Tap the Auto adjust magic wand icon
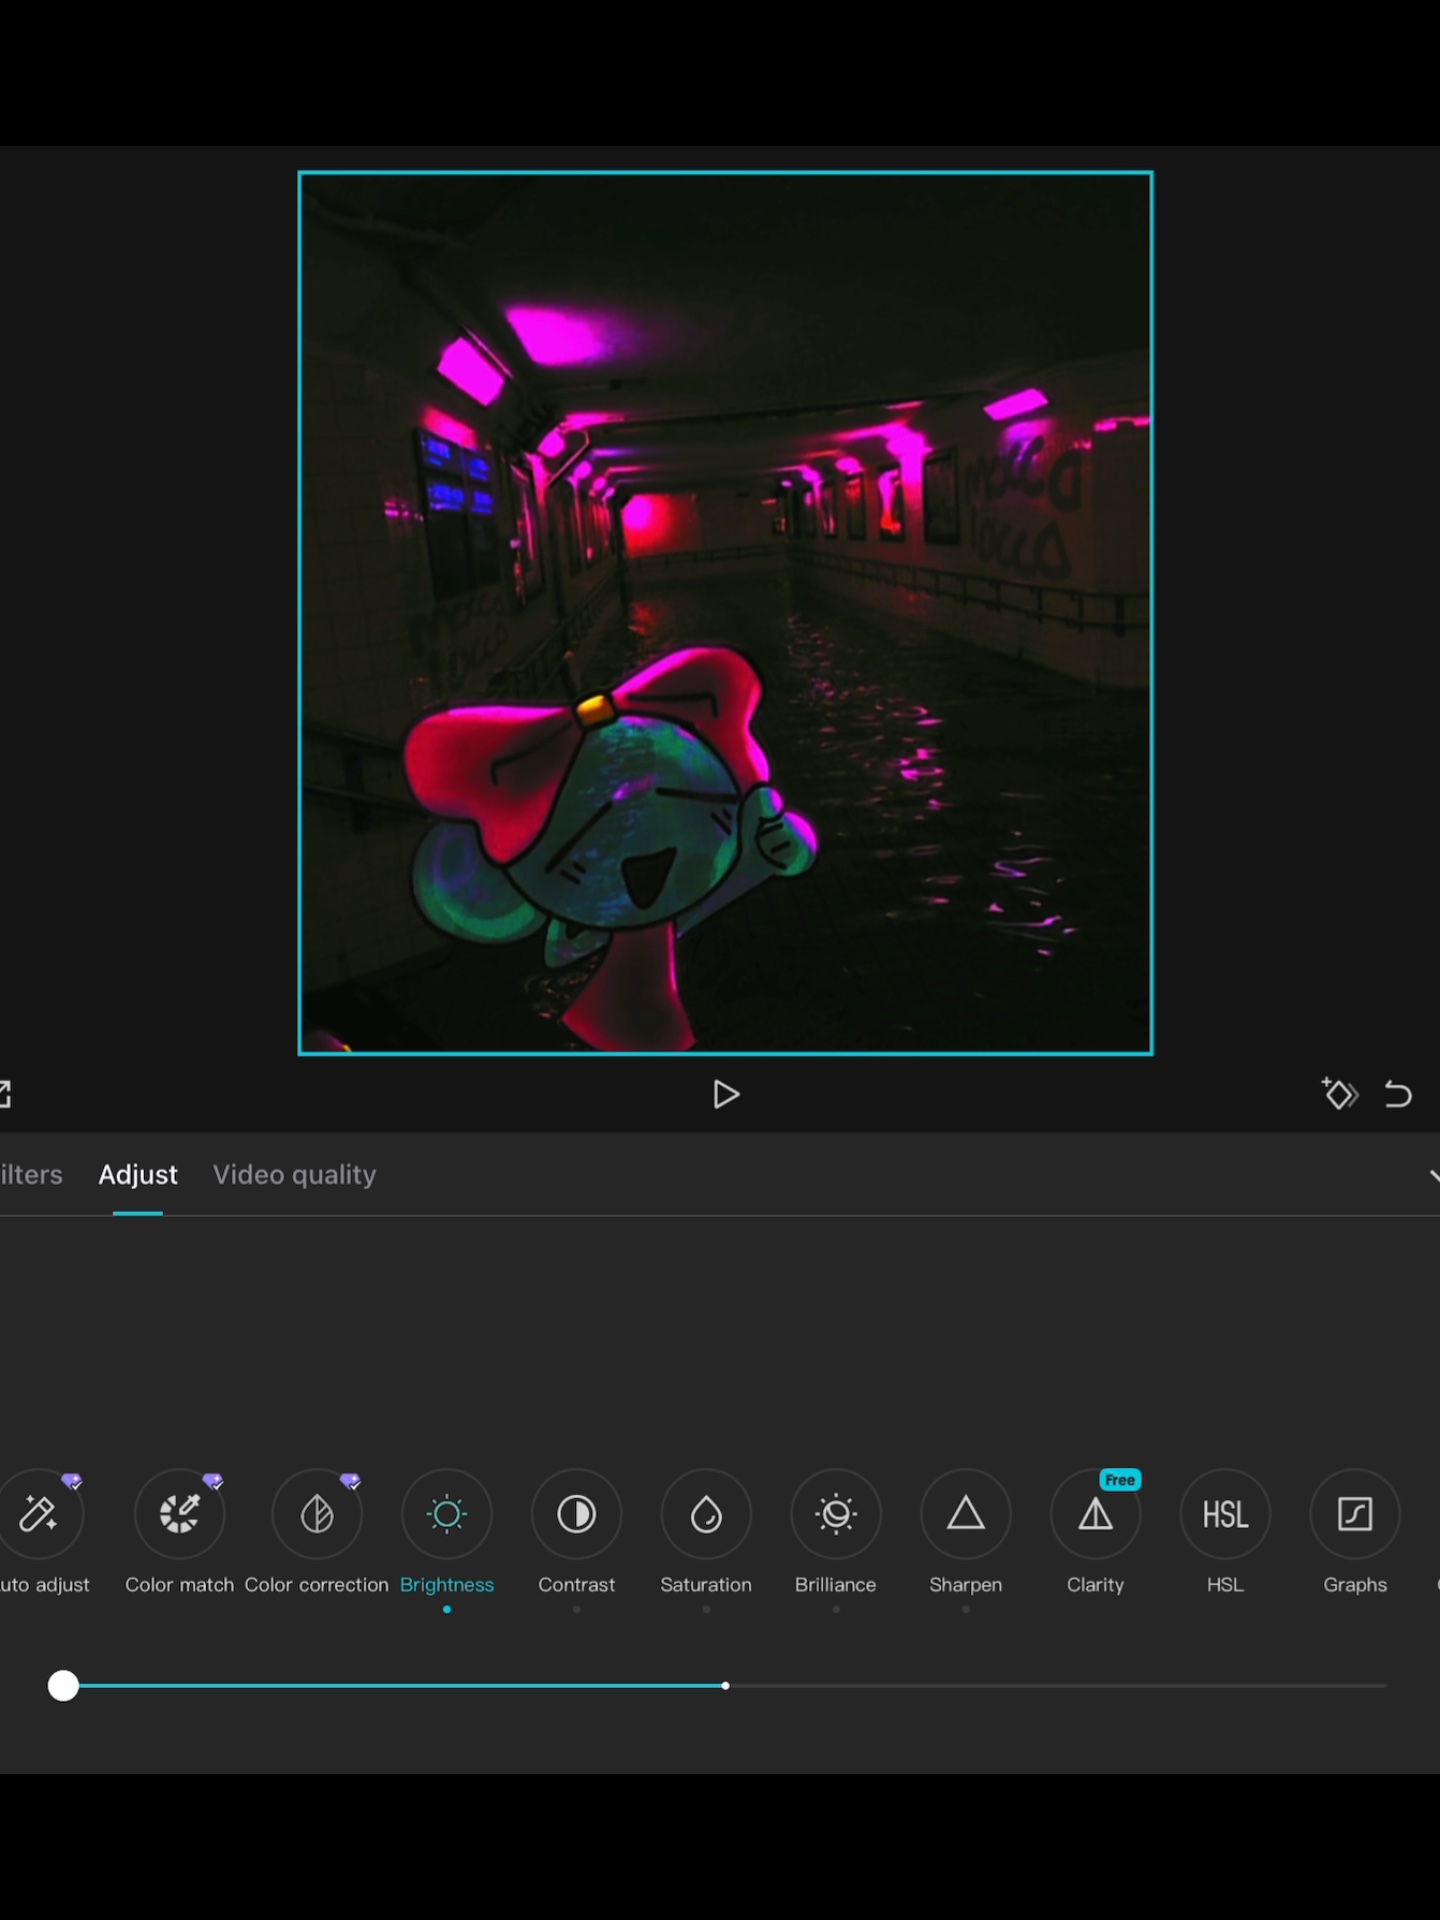Viewport: 1440px width, 1920px height. click(x=39, y=1514)
